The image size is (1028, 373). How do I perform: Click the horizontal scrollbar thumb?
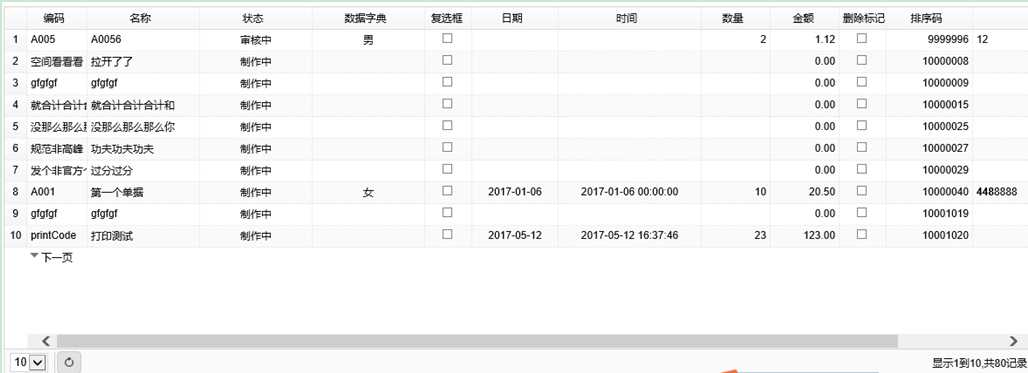click(x=477, y=341)
